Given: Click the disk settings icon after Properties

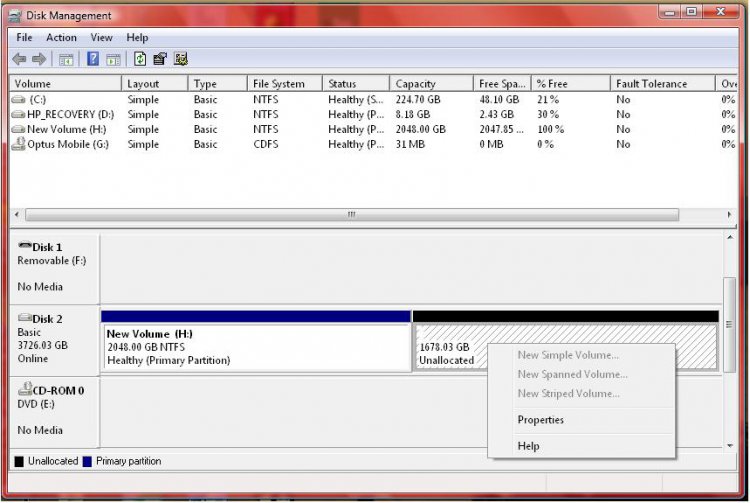Looking at the screenshot, I should [181, 59].
